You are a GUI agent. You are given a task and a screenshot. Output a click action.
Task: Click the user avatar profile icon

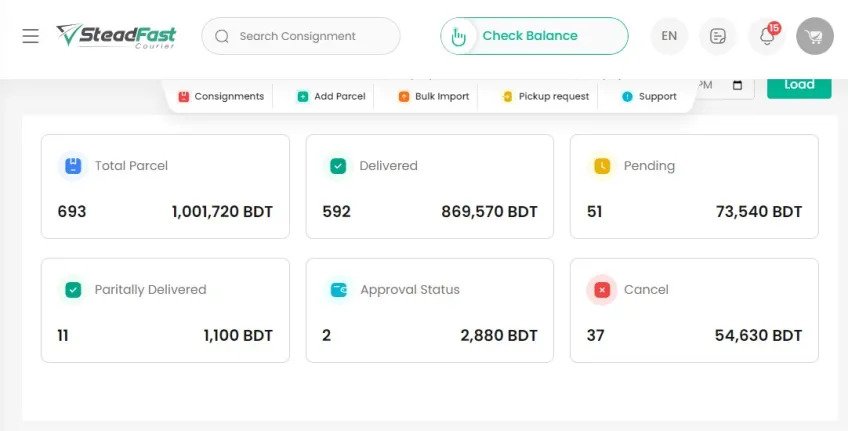[814, 36]
